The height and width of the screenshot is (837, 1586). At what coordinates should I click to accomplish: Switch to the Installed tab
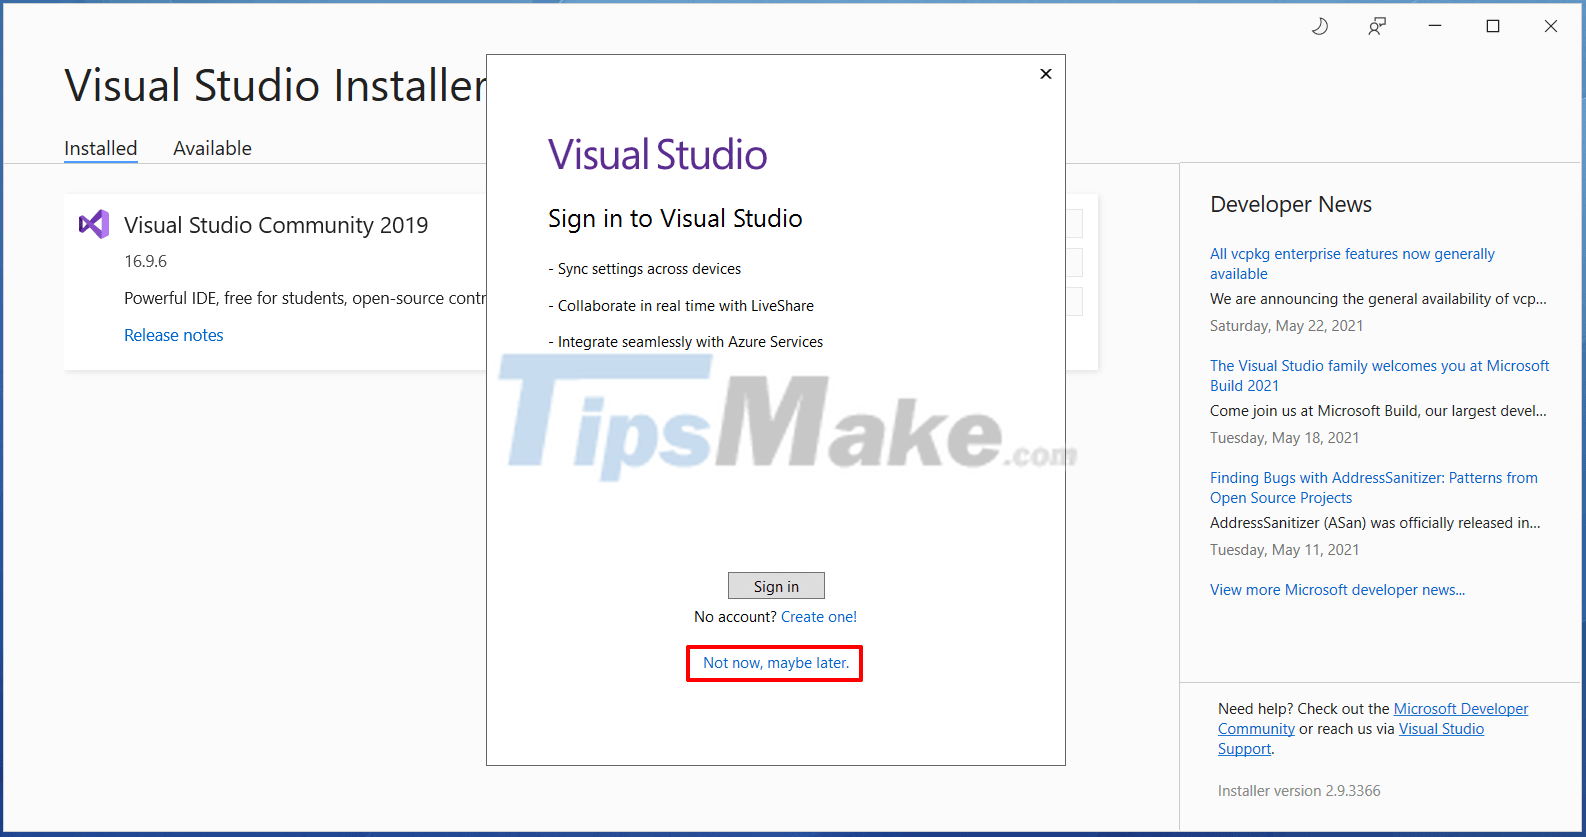click(x=101, y=148)
